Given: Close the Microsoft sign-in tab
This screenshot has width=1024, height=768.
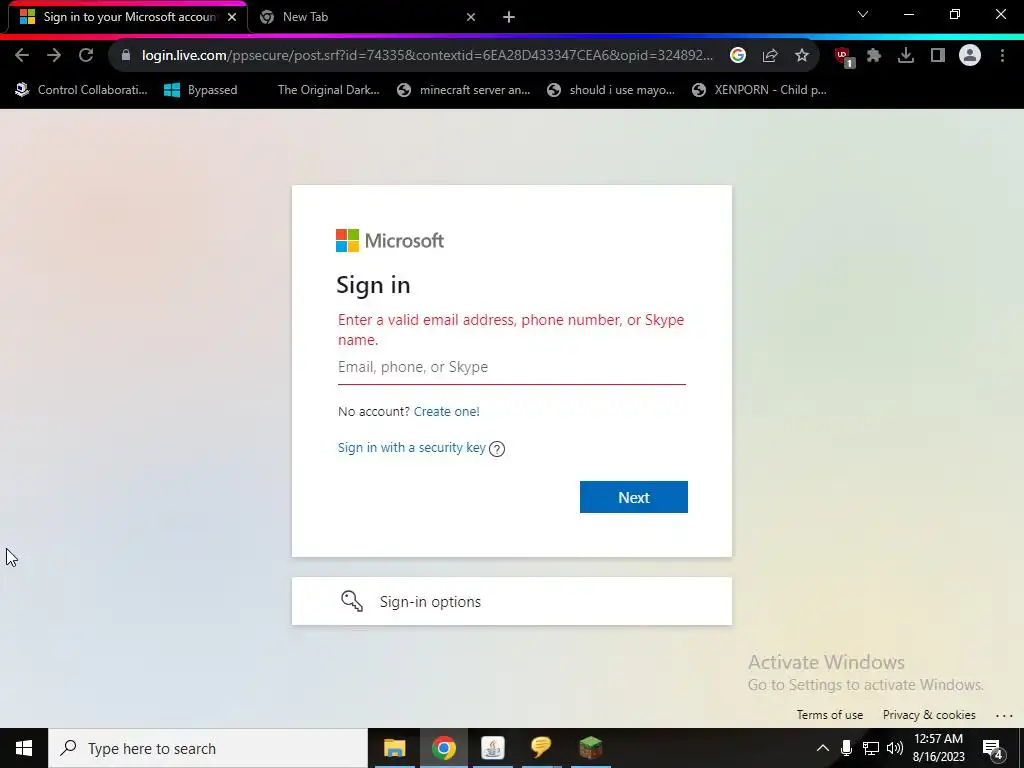Looking at the screenshot, I should [232, 17].
